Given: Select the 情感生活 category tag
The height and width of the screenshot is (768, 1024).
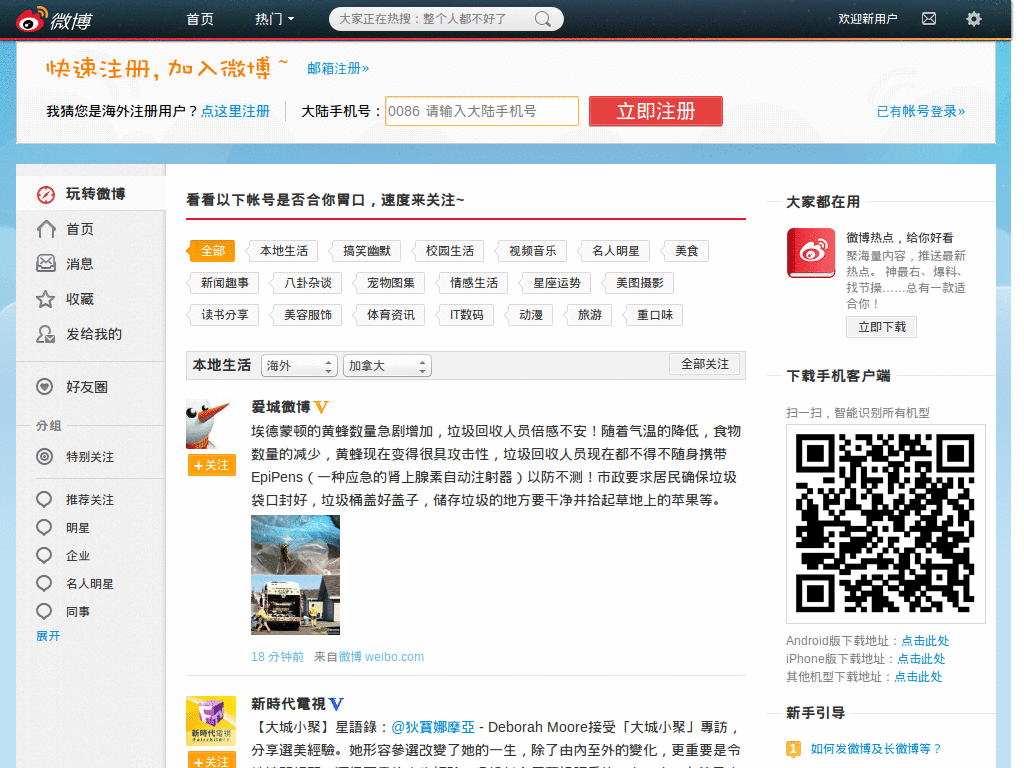Looking at the screenshot, I should click(x=473, y=283).
